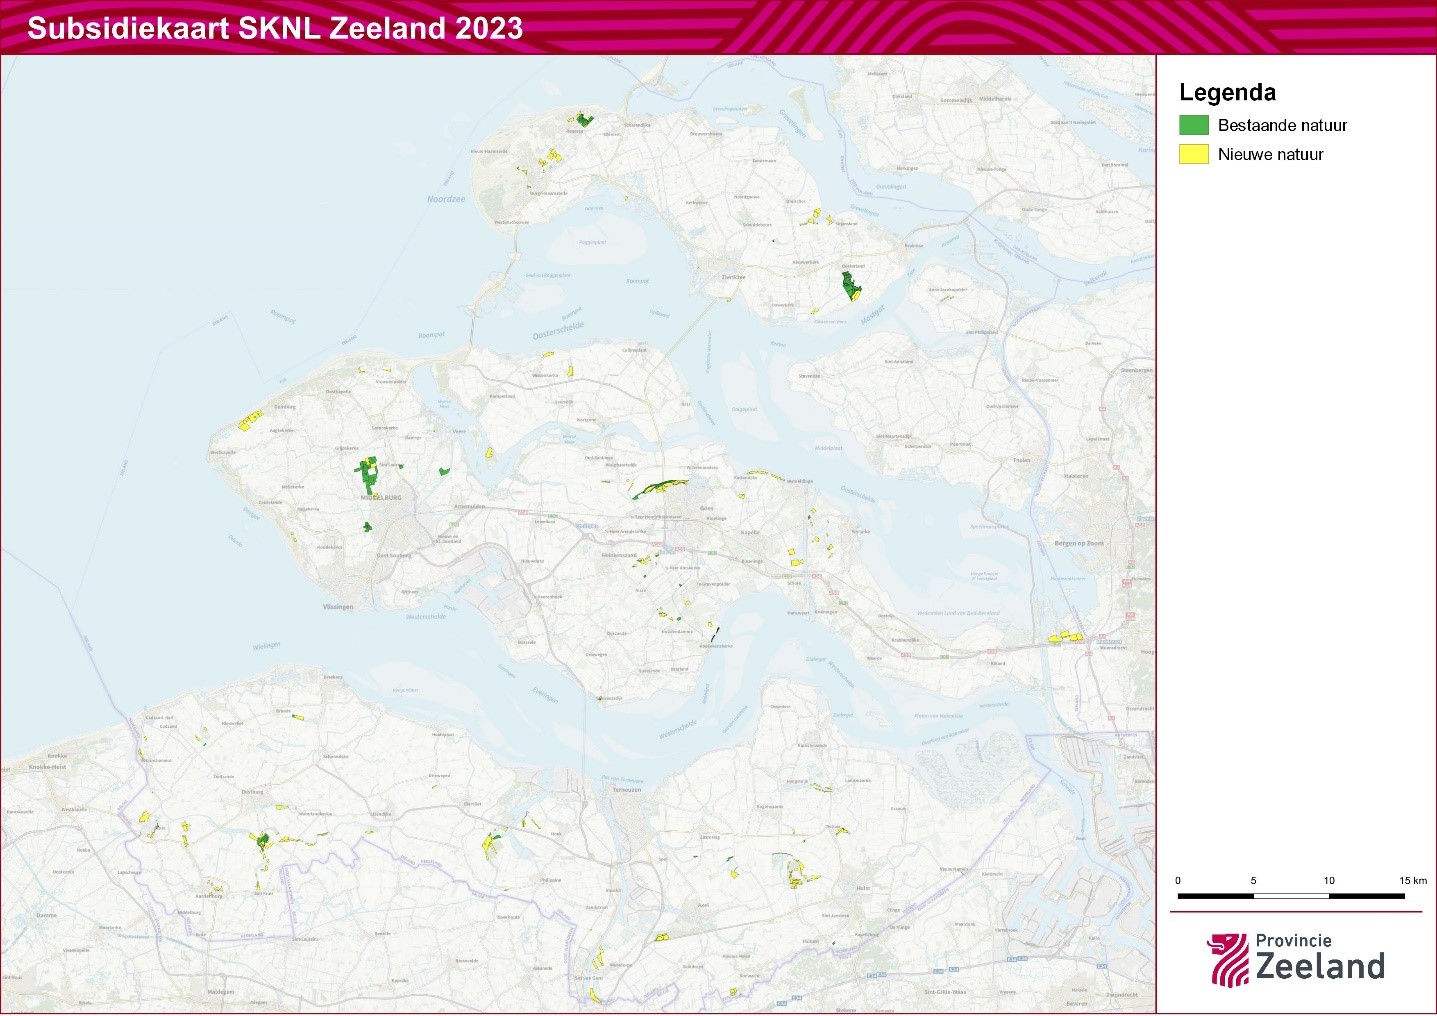Click the map title 'Subsidiekaart SKNL Zeeland 2023'
Screen dimensions: 1437x1016
point(275,28)
